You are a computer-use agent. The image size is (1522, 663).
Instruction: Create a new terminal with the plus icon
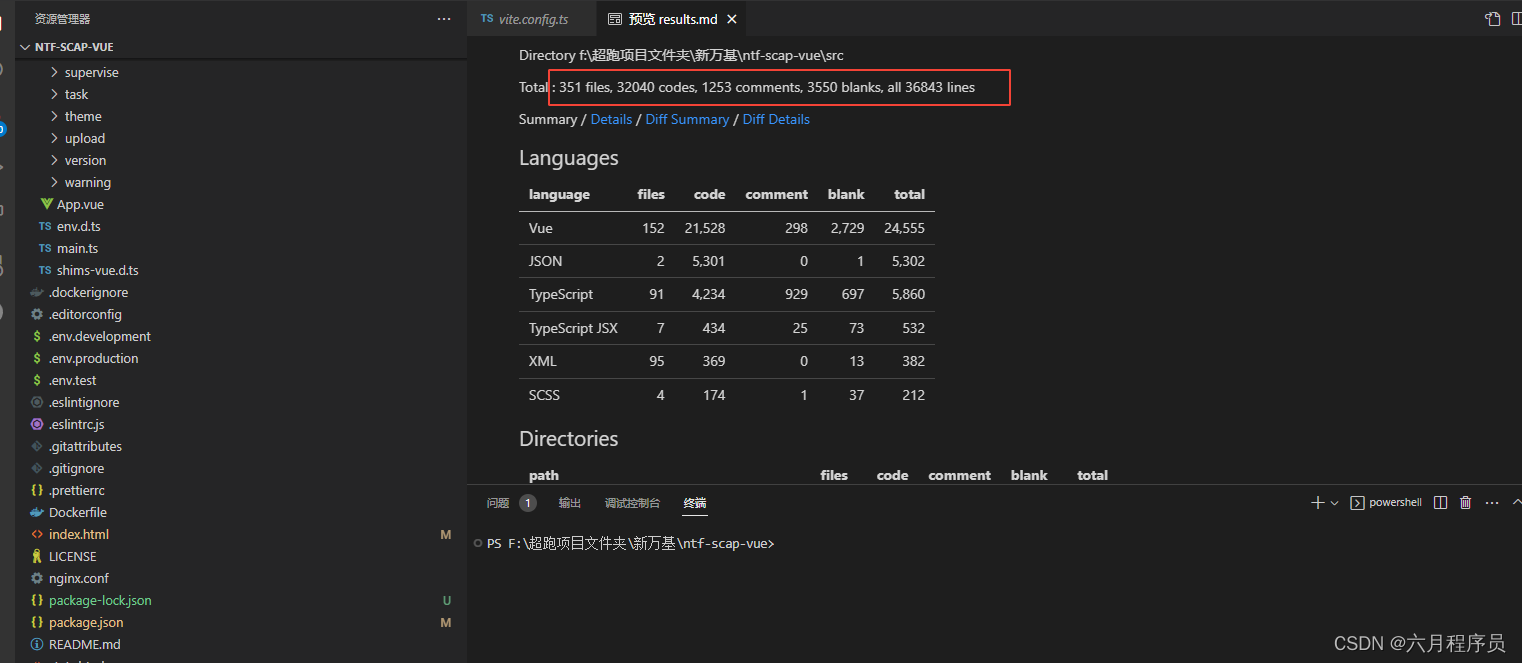(x=1316, y=502)
